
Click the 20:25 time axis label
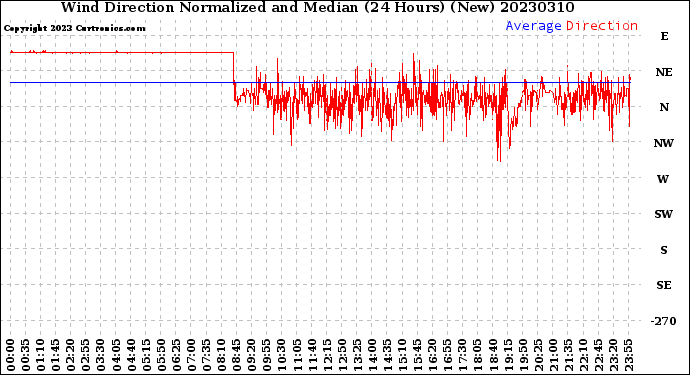[538, 355]
